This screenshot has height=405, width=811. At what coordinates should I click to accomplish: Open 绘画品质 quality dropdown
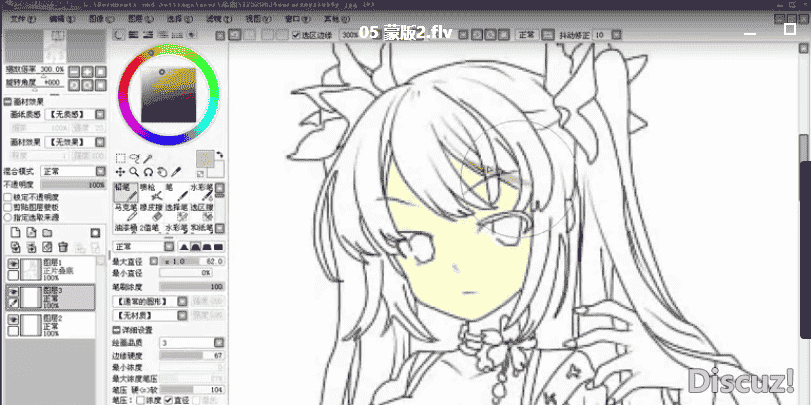point(192,342)
